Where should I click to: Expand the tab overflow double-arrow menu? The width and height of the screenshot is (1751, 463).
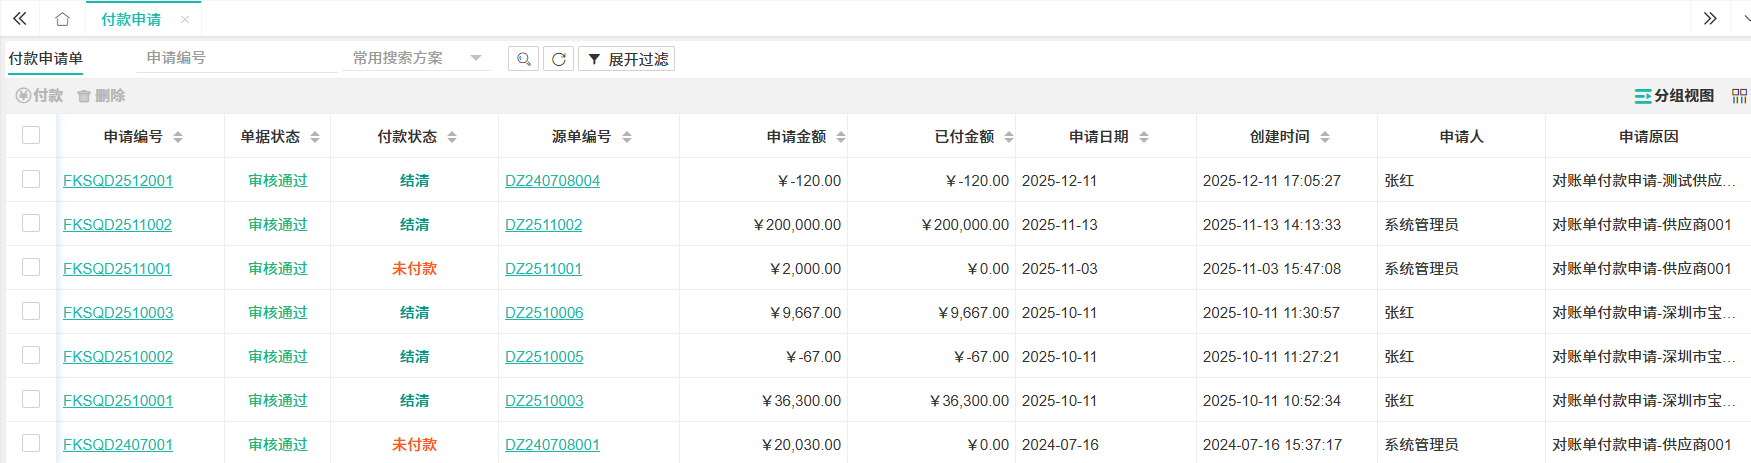[x=1710, y=19]
